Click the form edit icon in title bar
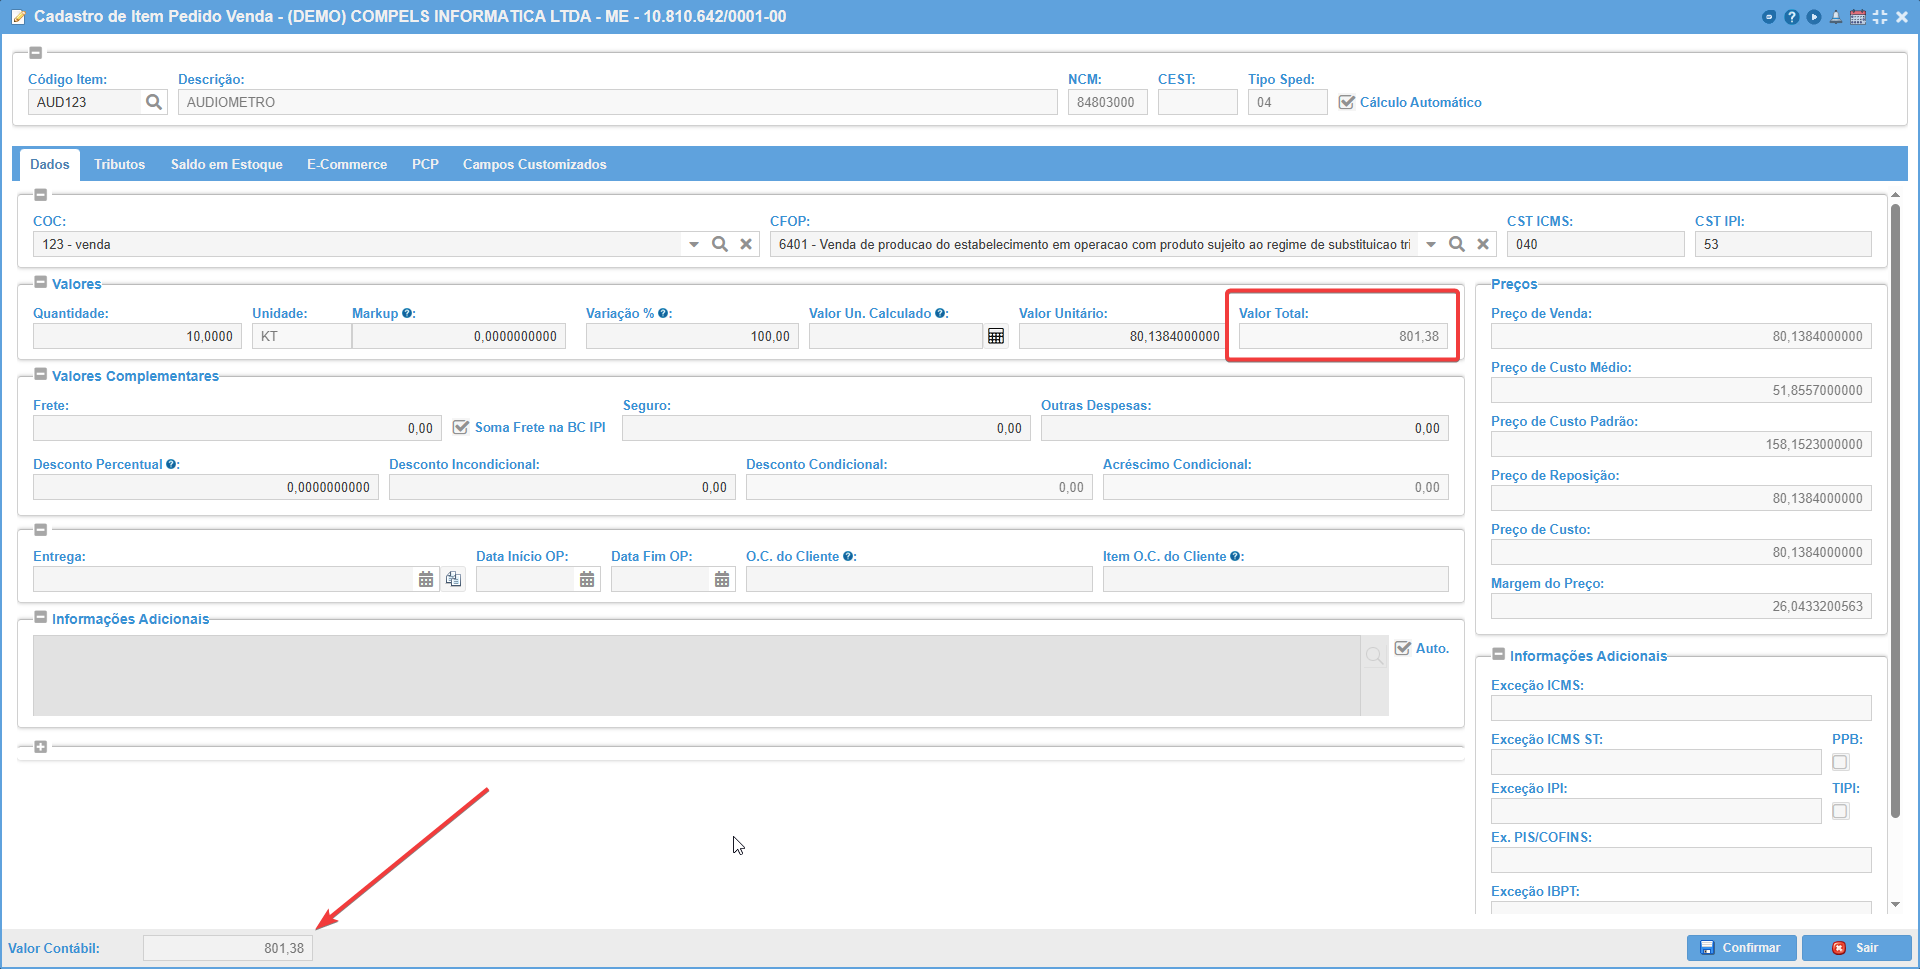 click(18, 17)
